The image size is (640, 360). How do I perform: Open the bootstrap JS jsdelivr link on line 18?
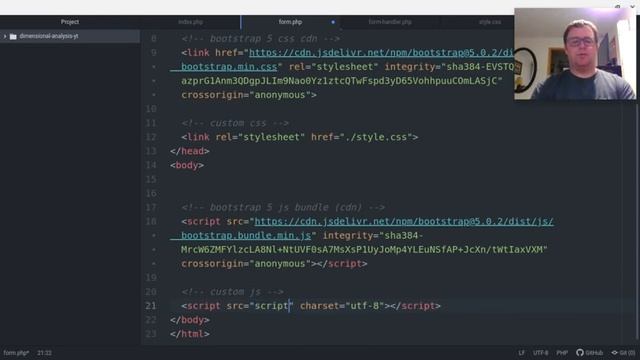point(404,221)
